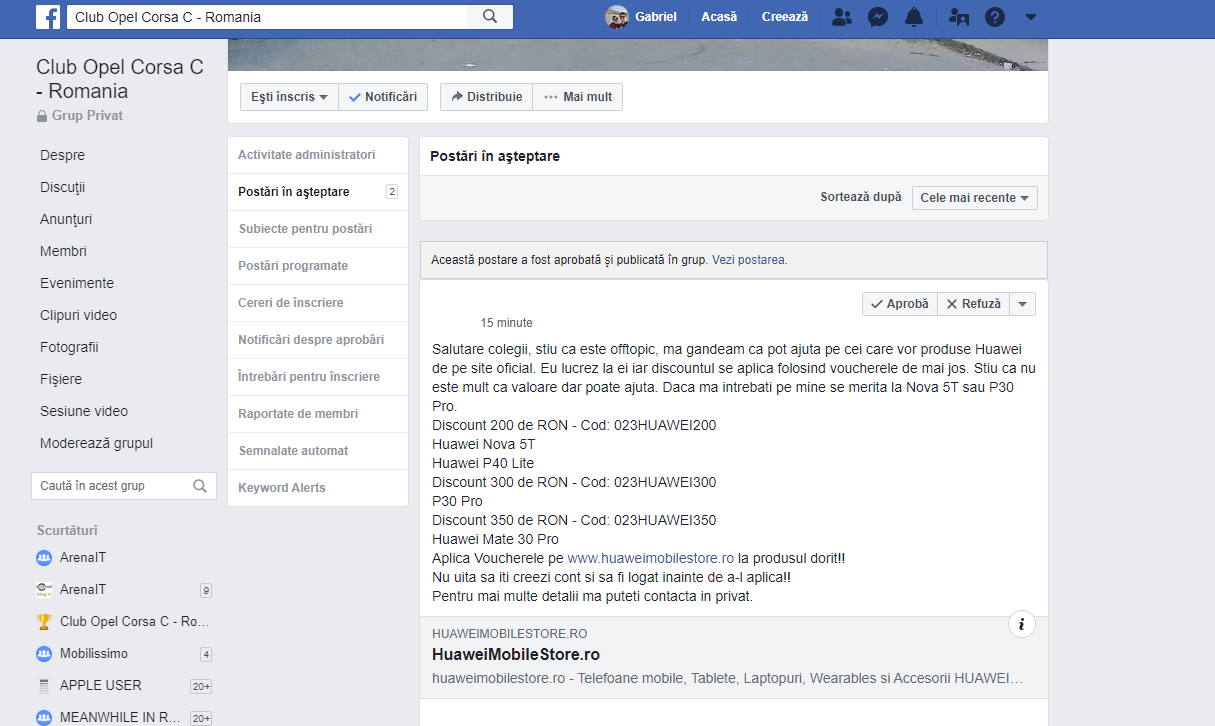
Task: Open the Mai mult menu
Action: point(577,97)
